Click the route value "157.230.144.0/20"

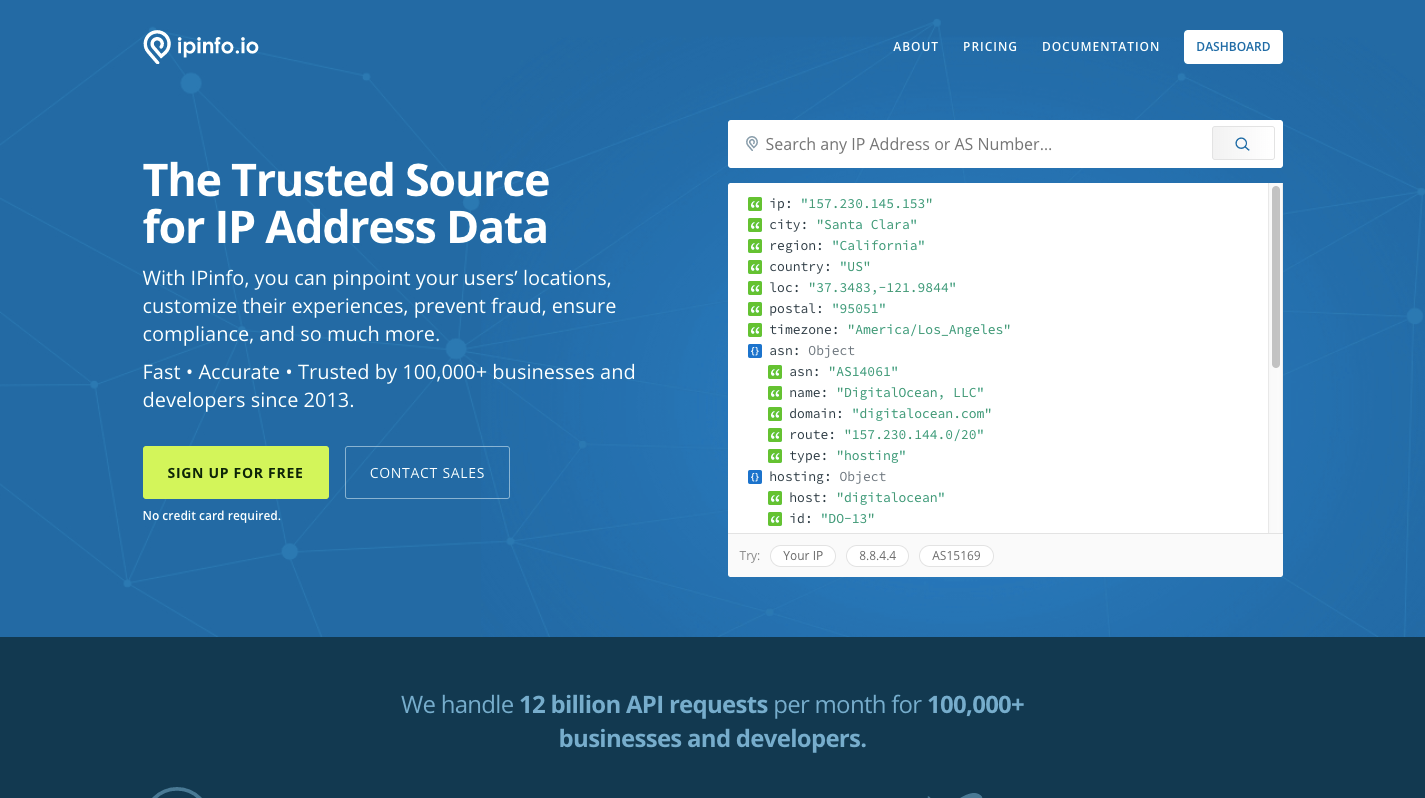pos(915,435)
